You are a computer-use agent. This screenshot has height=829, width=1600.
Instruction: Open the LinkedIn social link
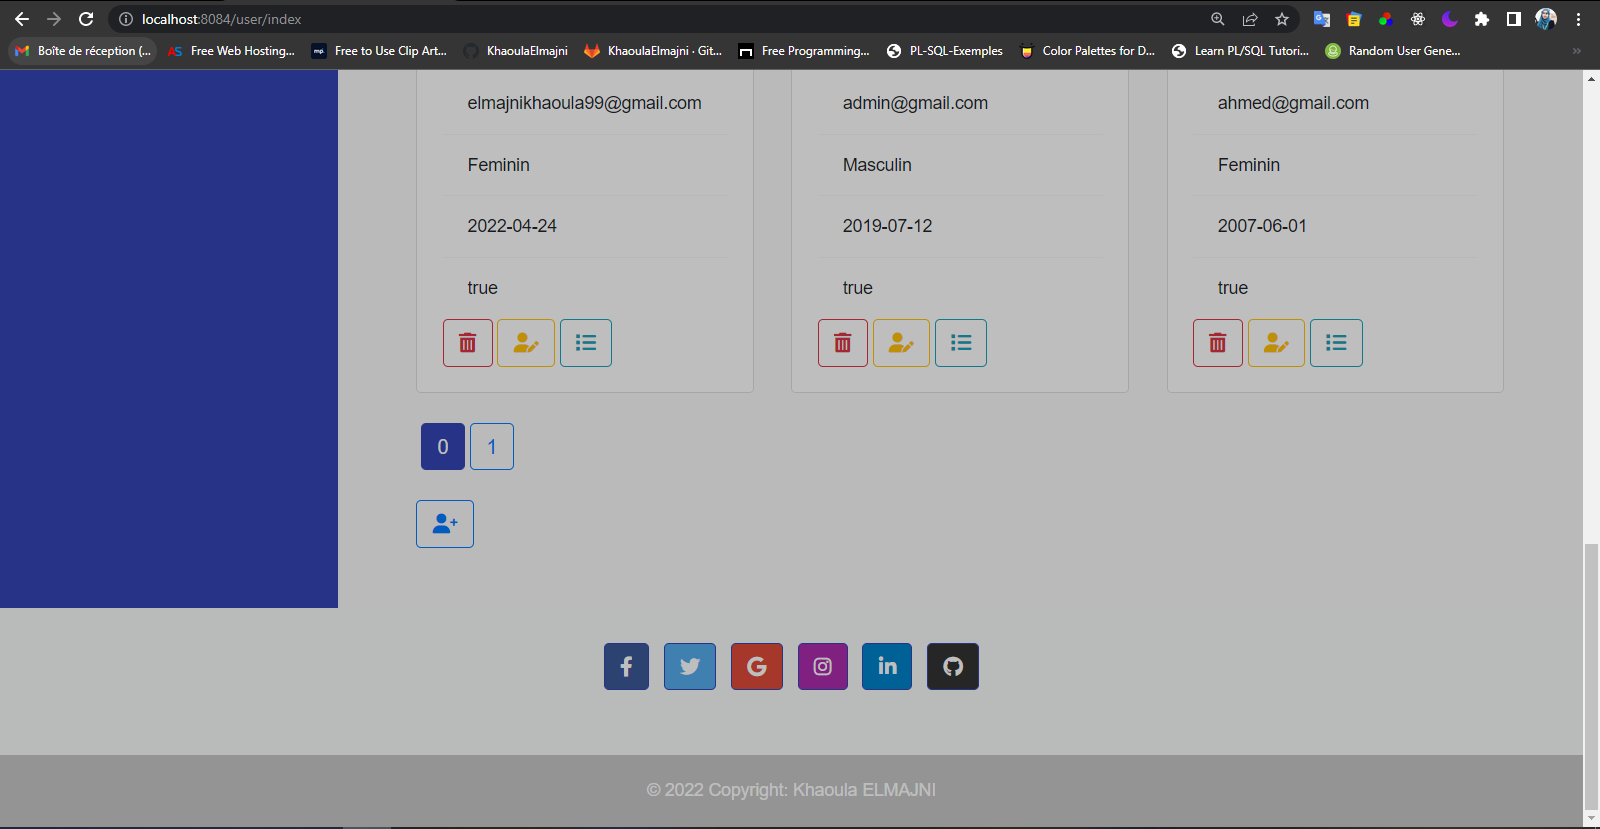(x=887, y=666)
